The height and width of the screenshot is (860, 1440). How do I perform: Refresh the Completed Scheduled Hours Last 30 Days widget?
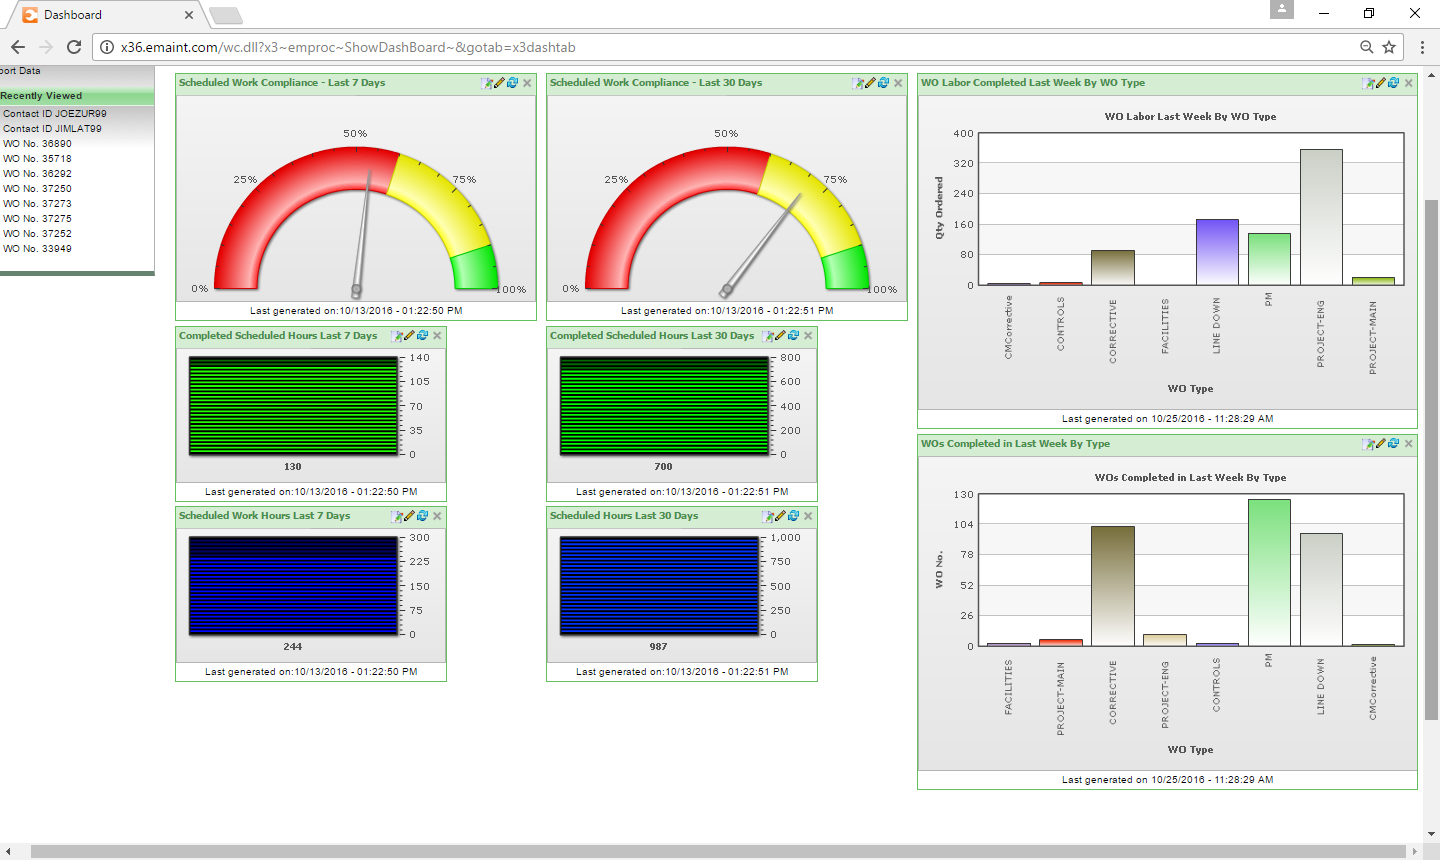pyautogui.click(x=794, y=336)
